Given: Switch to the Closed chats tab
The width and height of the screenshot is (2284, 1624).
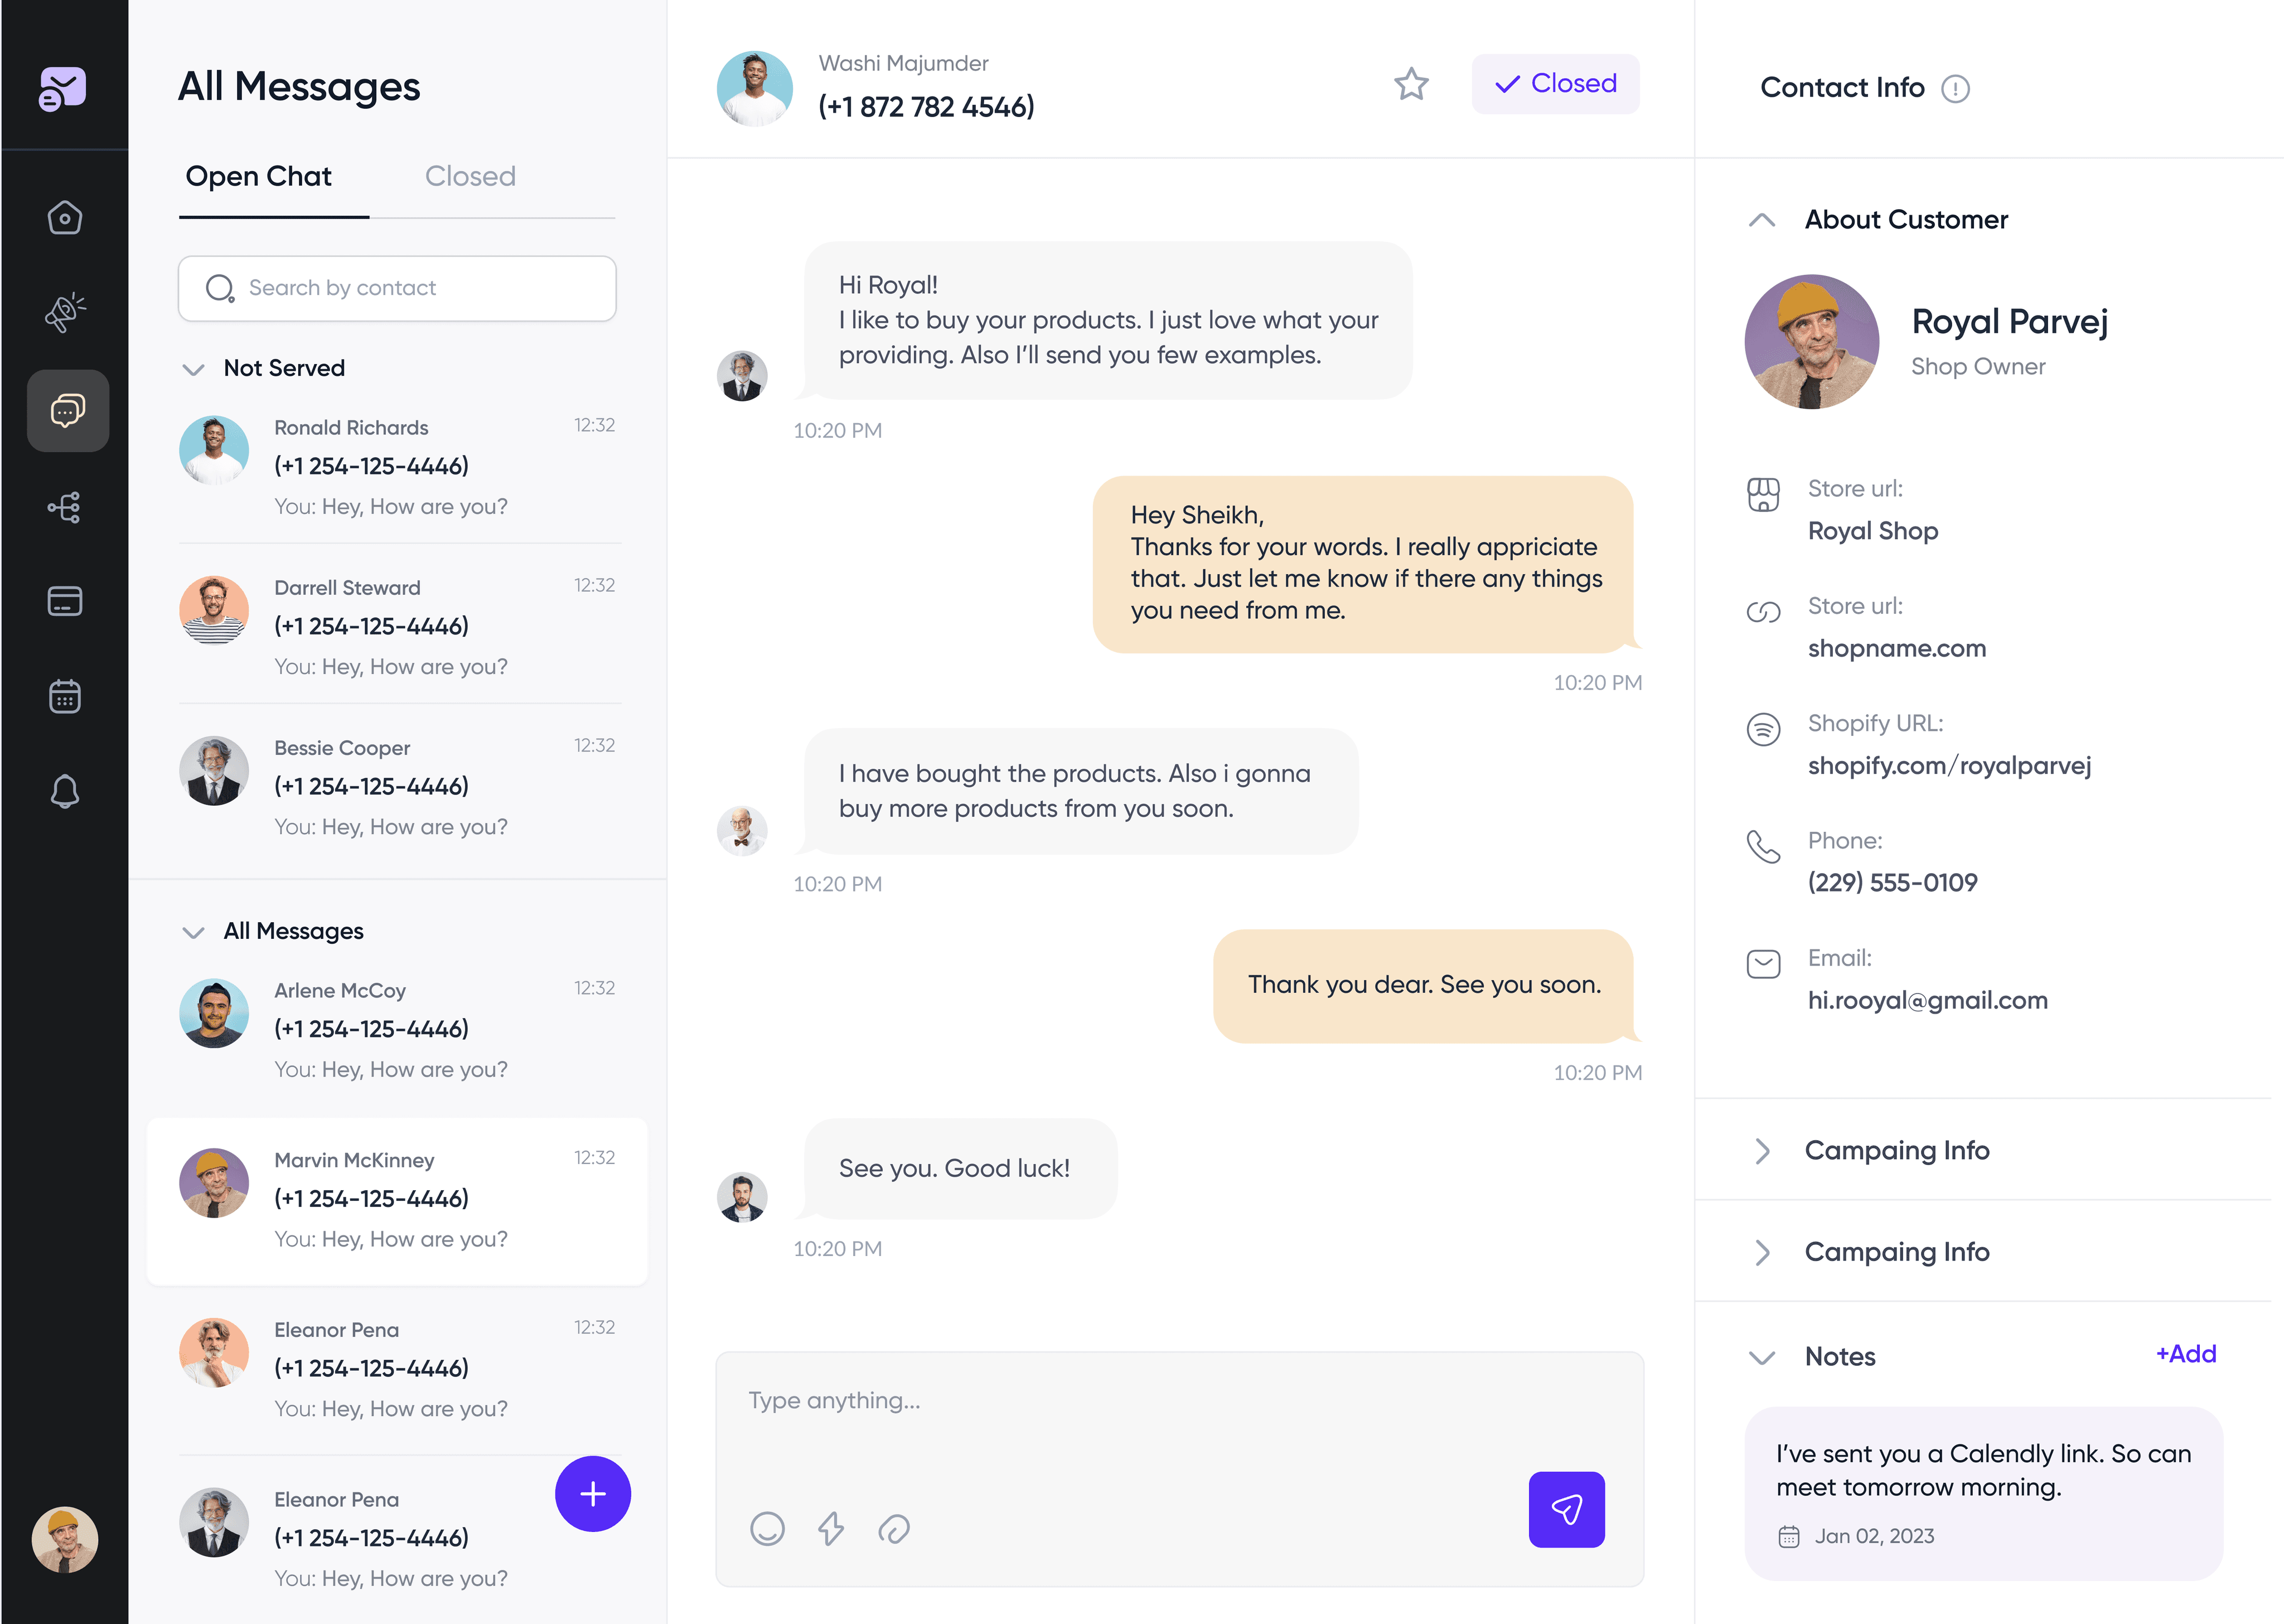Looking at the screenshot, I should (470, 177).
